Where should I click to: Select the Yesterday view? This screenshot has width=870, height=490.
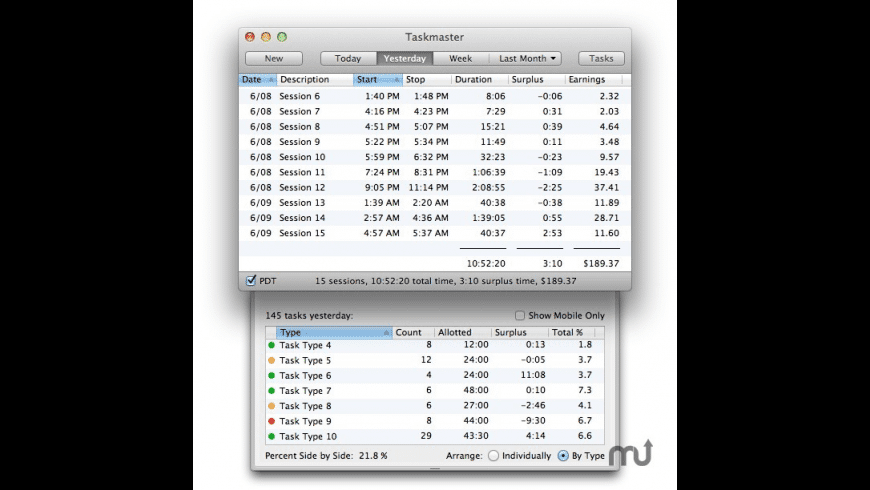tap(404, 58)
